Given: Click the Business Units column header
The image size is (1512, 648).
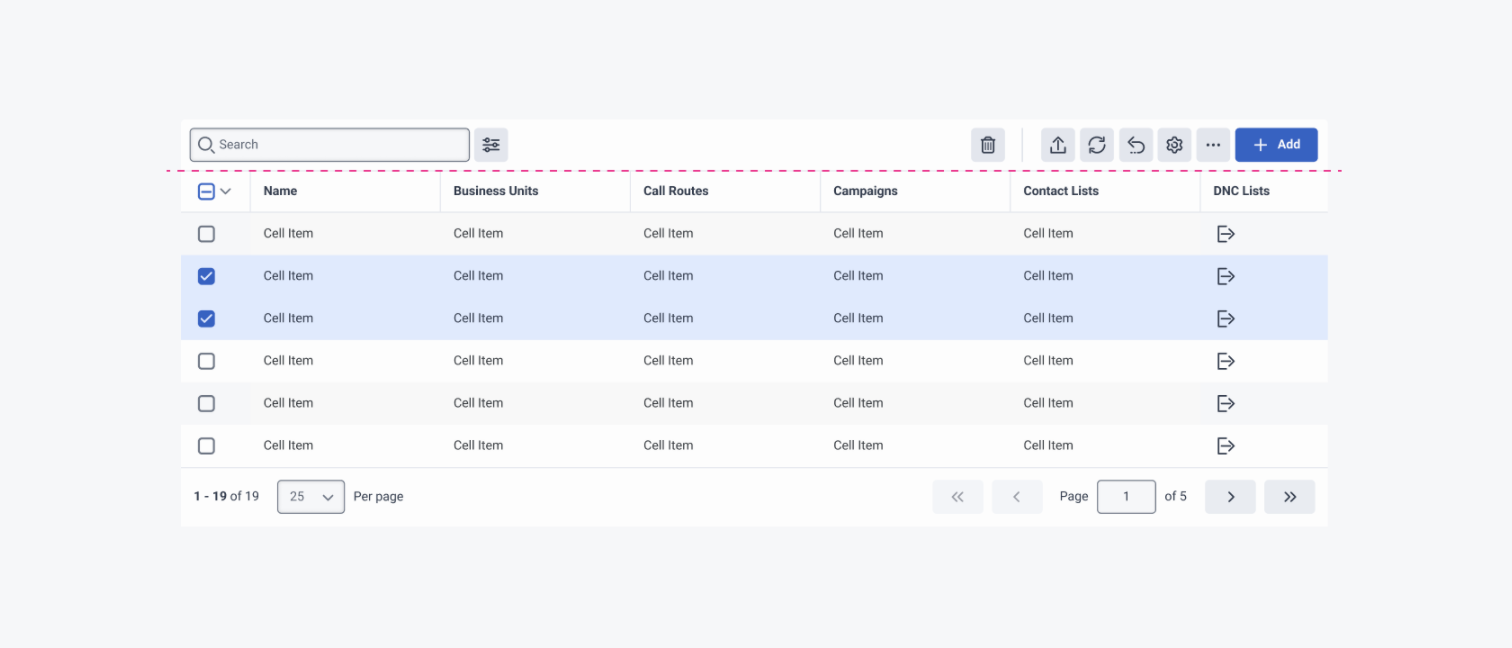Looking at the screenshot, I should (496, 191).
